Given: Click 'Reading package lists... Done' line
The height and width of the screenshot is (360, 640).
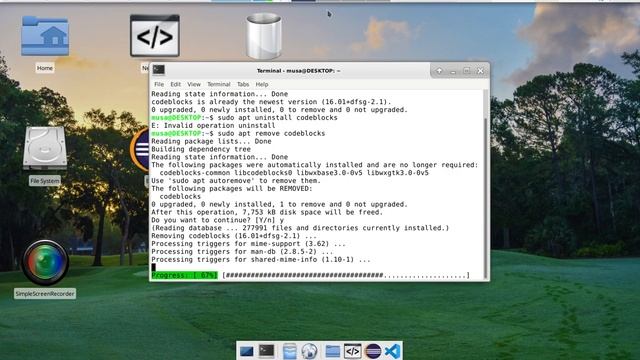Looking at the screenshot, I should pyautogui.click(x=211, y=141).
